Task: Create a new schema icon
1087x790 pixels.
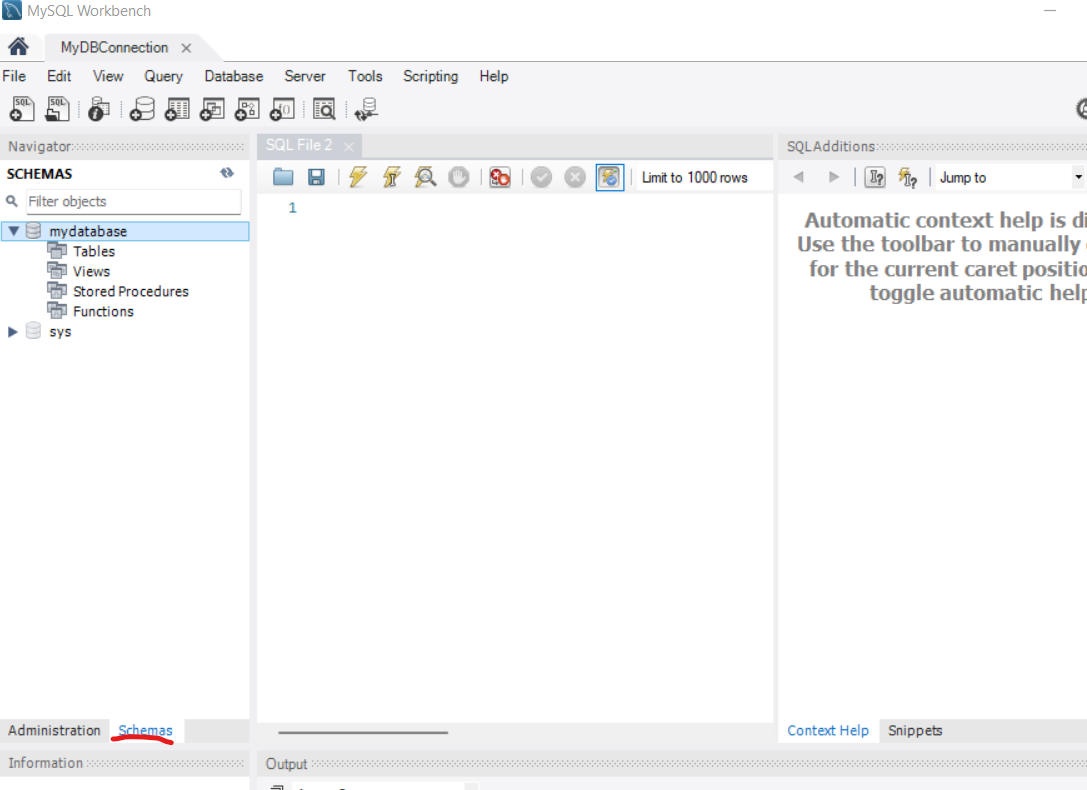Action: [x=142, y=109]
